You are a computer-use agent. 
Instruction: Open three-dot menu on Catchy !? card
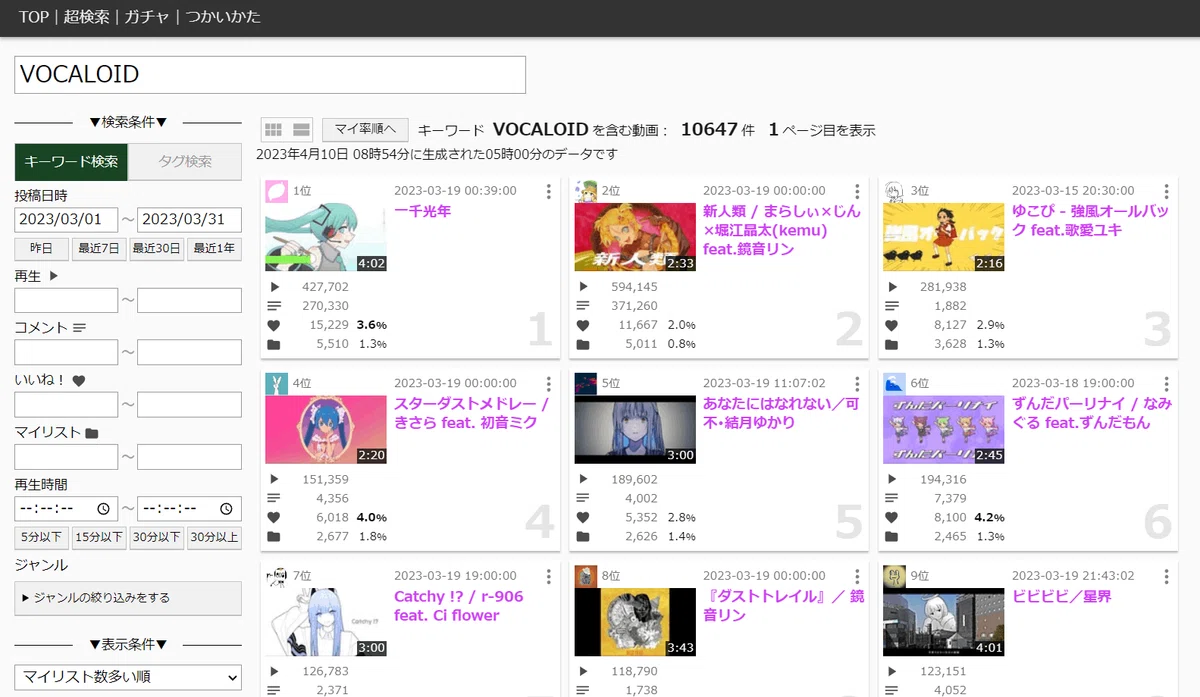[x=548, y=577]
